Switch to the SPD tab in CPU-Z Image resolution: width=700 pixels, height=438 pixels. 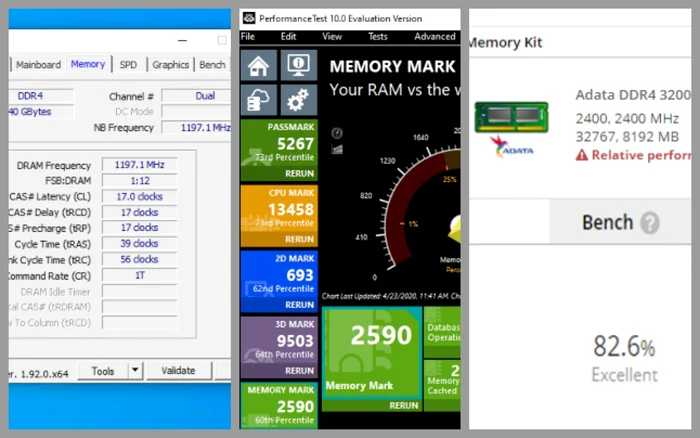point(128,65)
